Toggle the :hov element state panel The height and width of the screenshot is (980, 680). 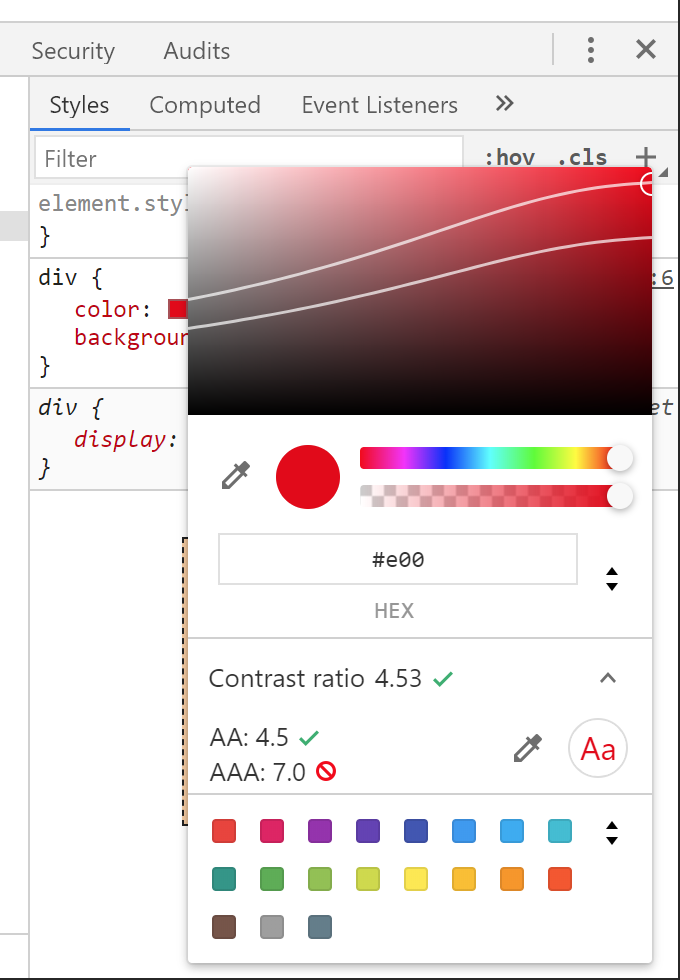(x=509, y=157)
